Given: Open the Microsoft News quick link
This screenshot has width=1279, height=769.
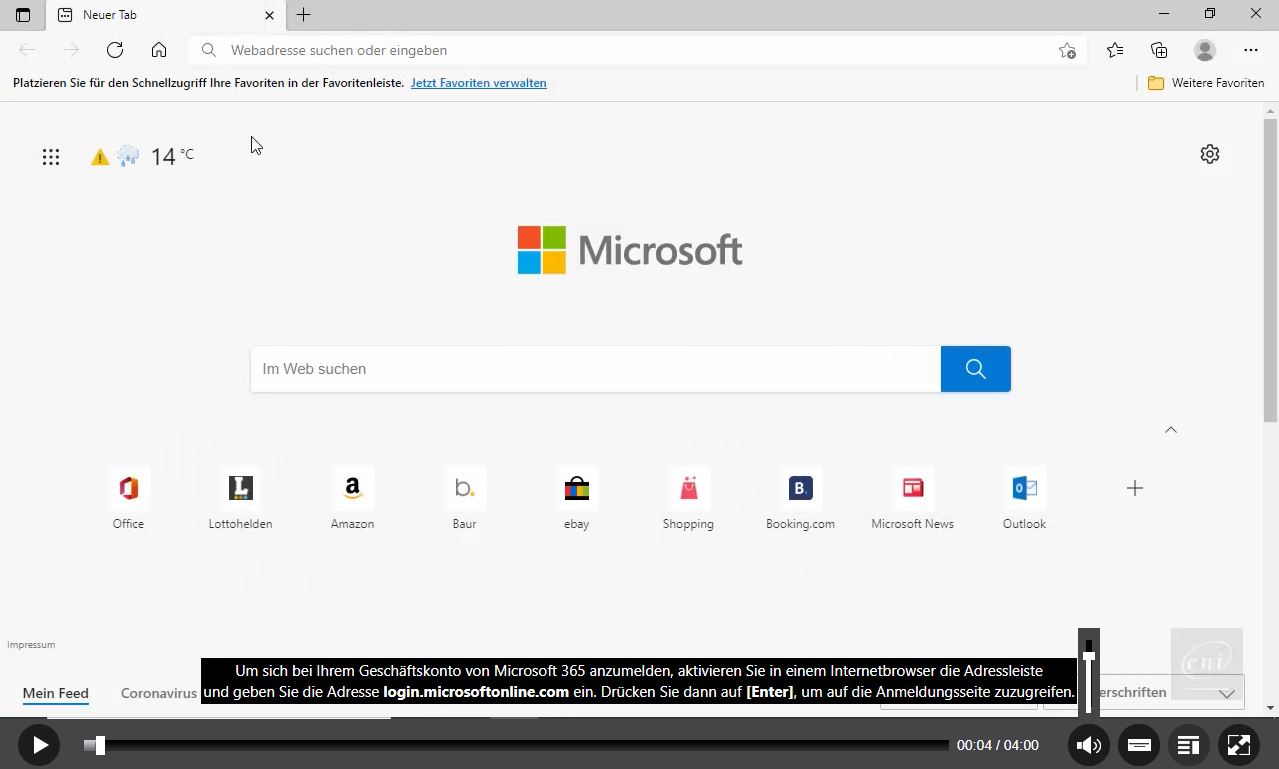Looking at the screenshot, I should (912, 499).
